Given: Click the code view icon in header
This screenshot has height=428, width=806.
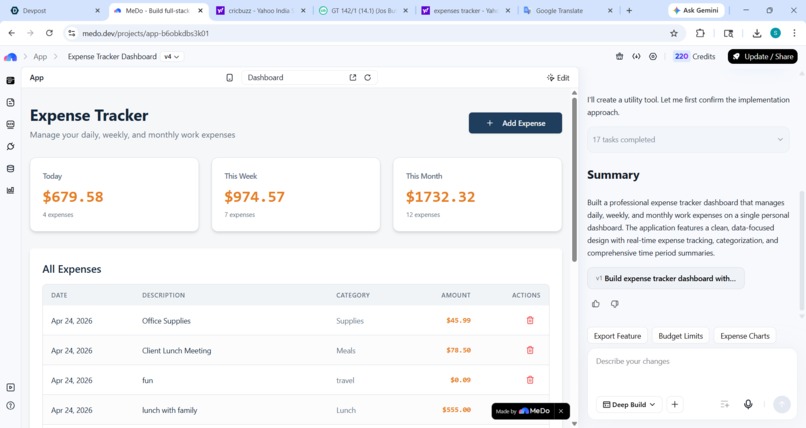Looking at the screenshot, I should tap(636, 57).
